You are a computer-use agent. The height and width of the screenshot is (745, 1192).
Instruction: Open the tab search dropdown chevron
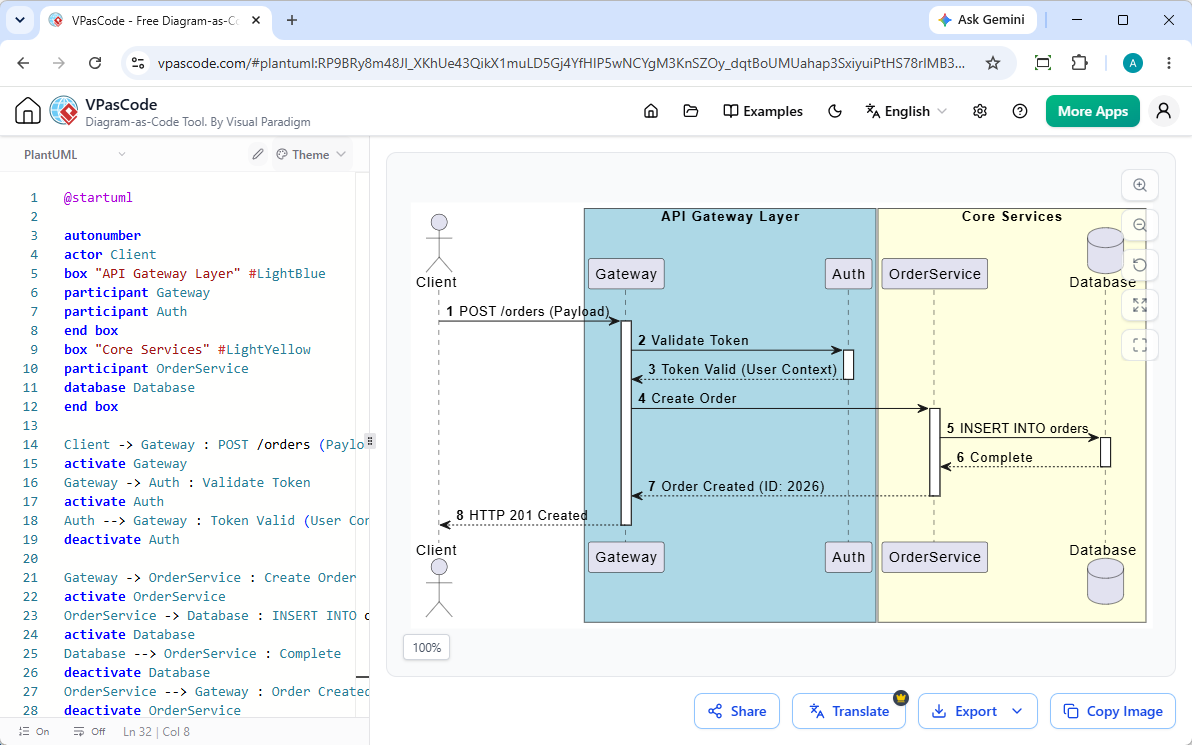point(20,21)
